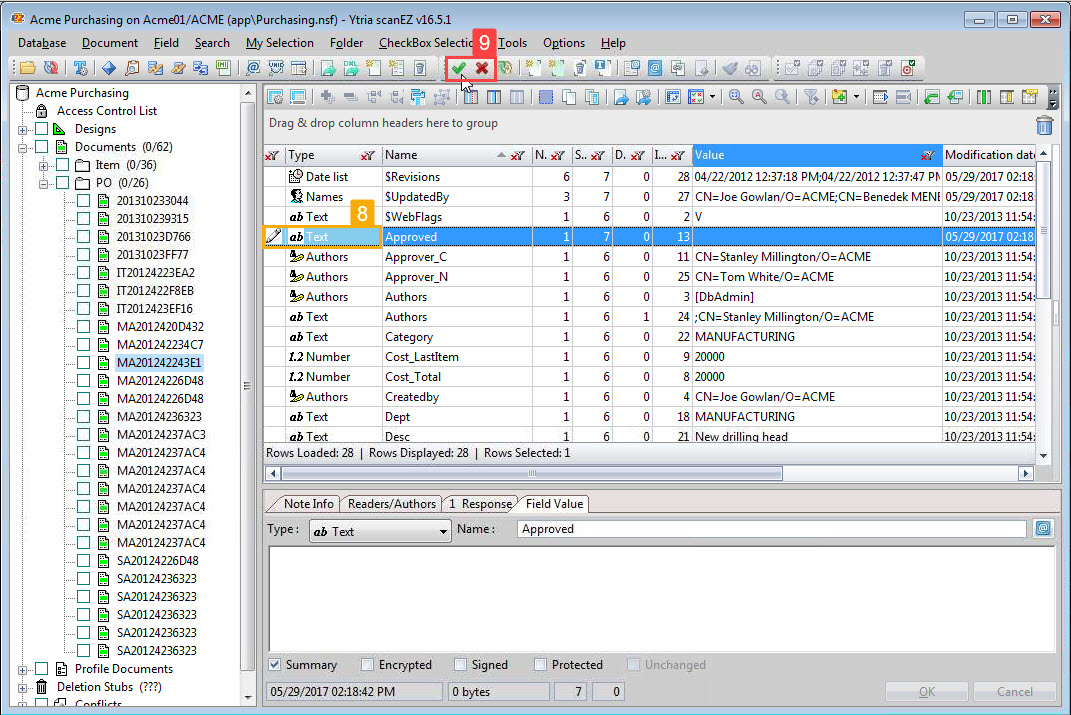
Task: Collapse the Documents folder in the sidebar tree
Action: click(x=21, y=146)
